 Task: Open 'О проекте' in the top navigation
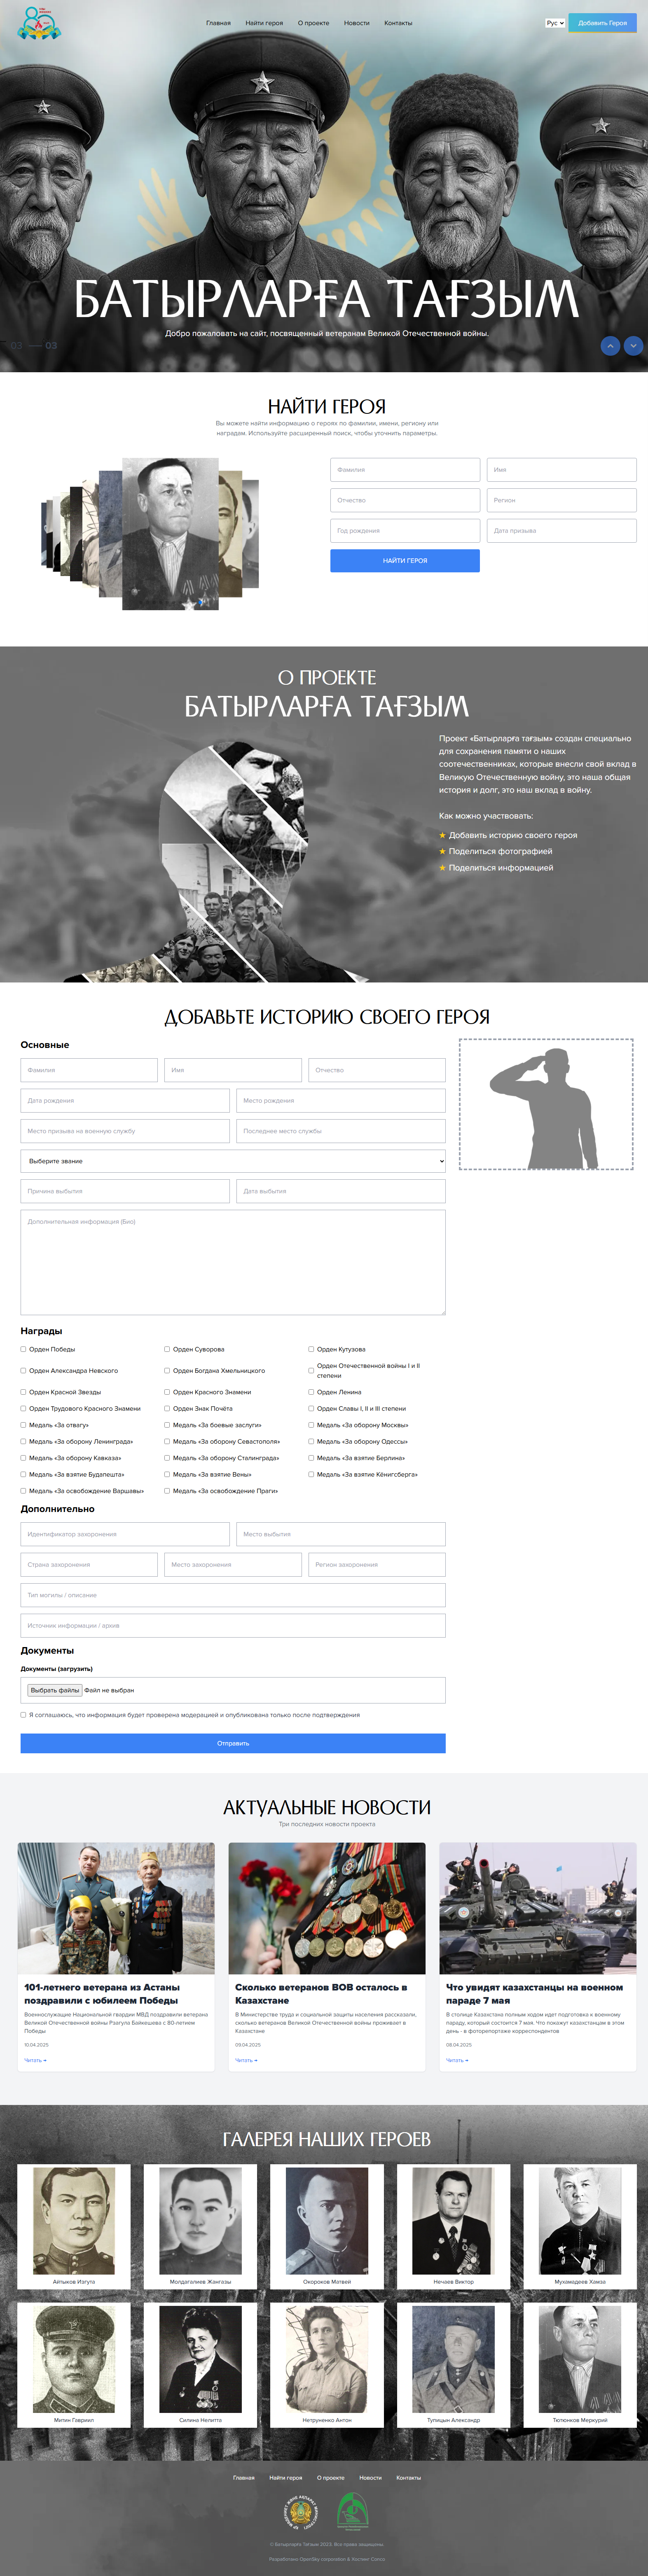pos(313,23)
